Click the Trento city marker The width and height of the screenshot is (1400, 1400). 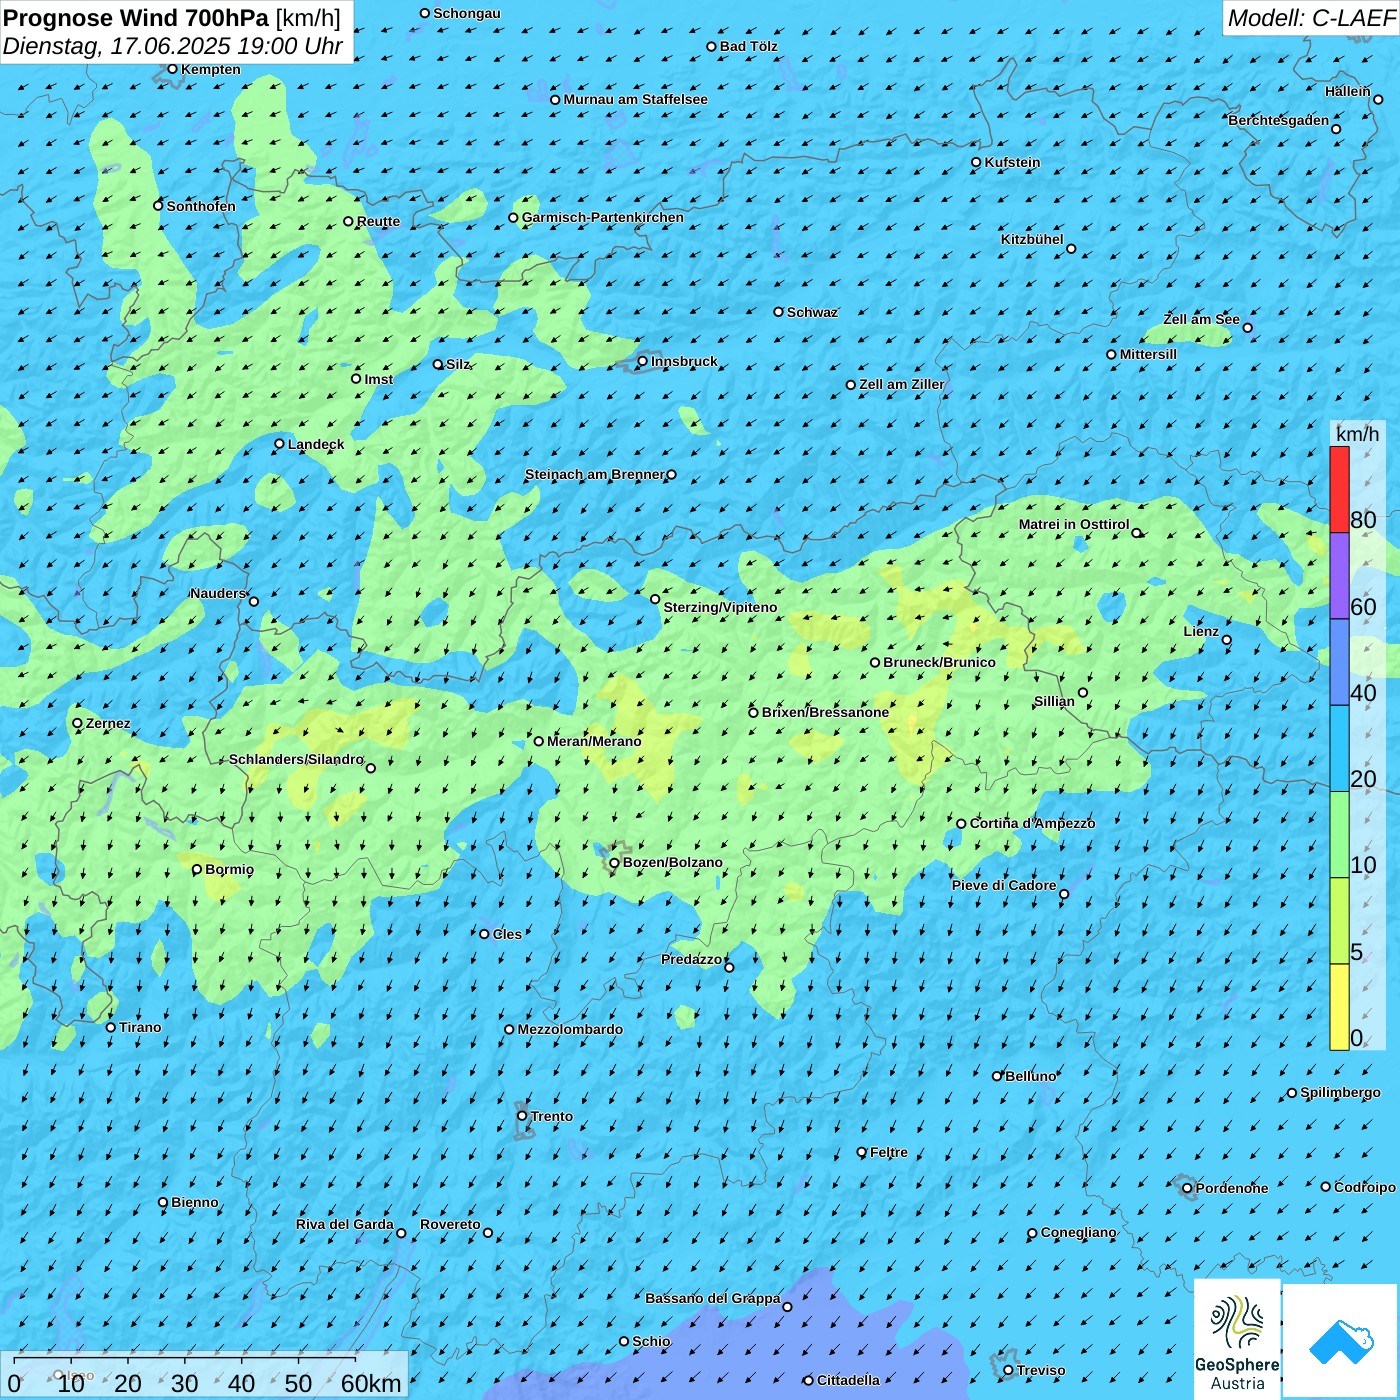point(522,1116)
